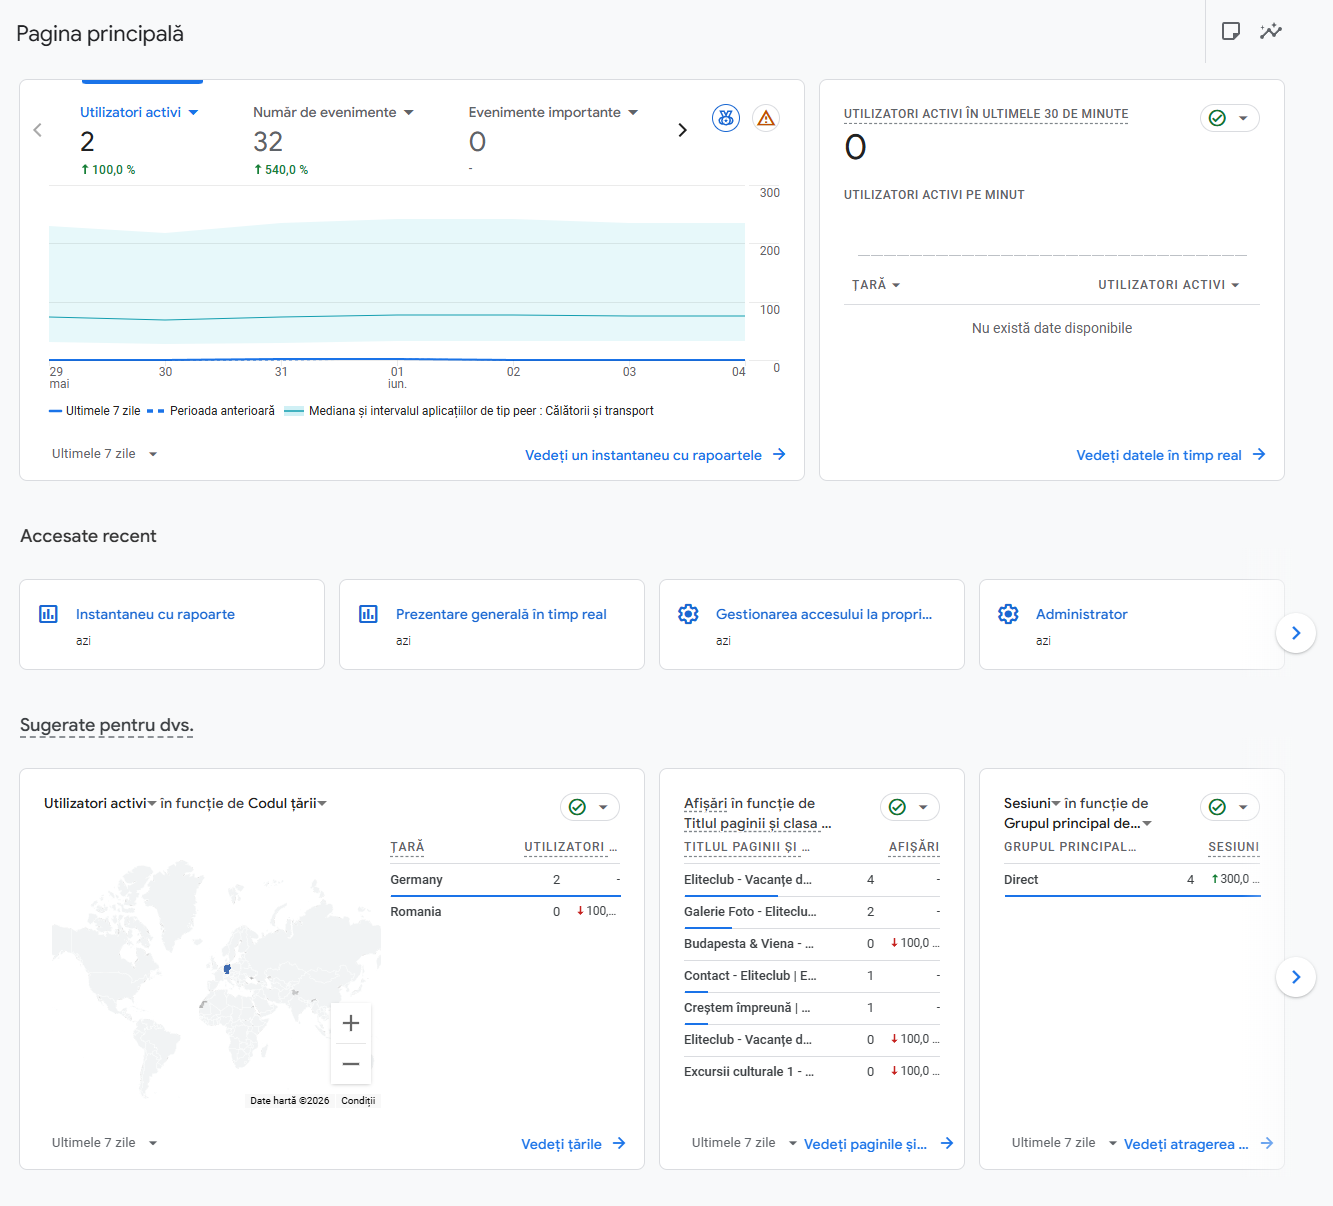This screenshot has height=1206, width=1333.
Task: Open Gestionarea accesului la proprietate card
Action: click(x=812, y=625)
